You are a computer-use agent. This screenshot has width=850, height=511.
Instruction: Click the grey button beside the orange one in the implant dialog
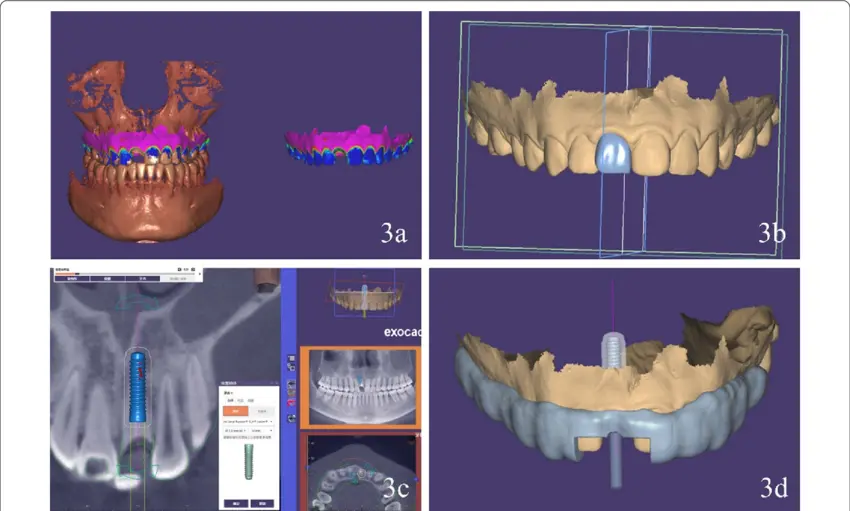tap(262, 411)
